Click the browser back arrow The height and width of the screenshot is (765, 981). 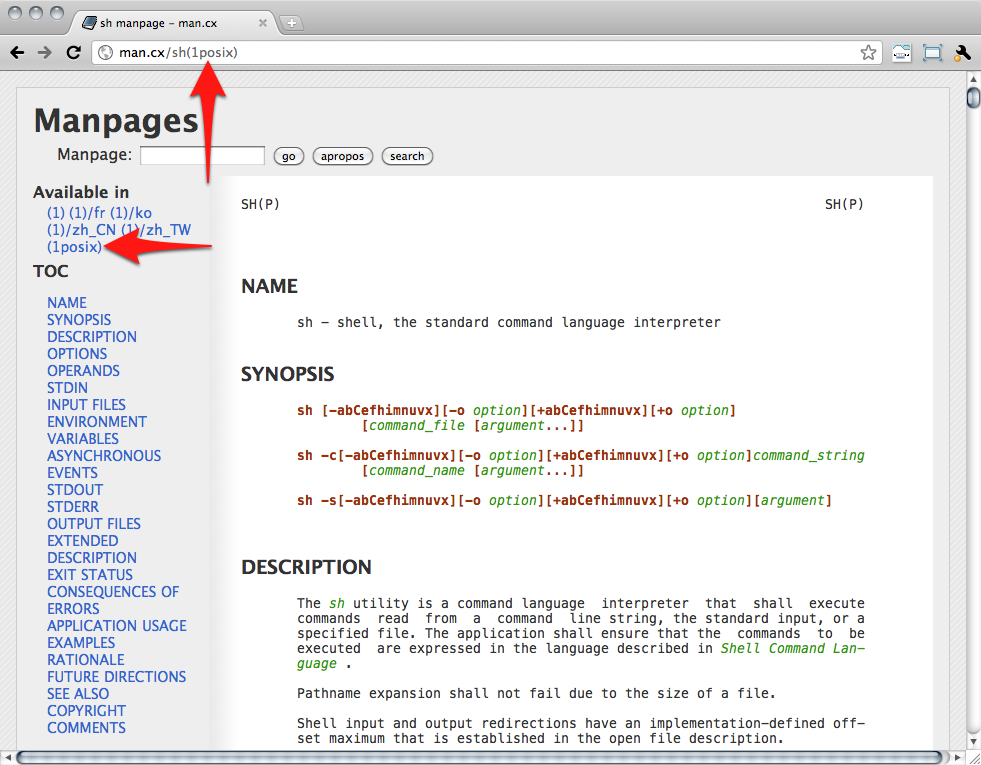click(17, 53)
